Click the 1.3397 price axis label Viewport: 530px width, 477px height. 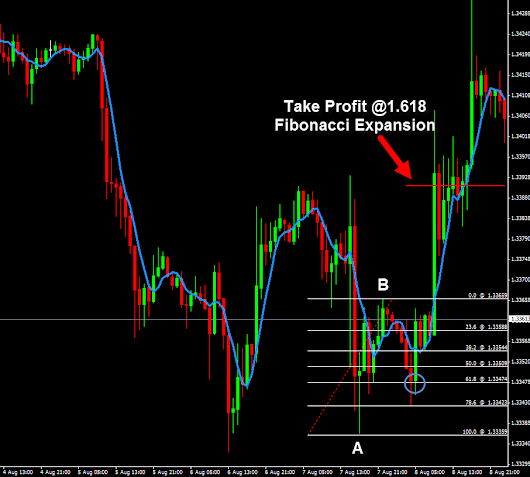click(x=520, y=157)
